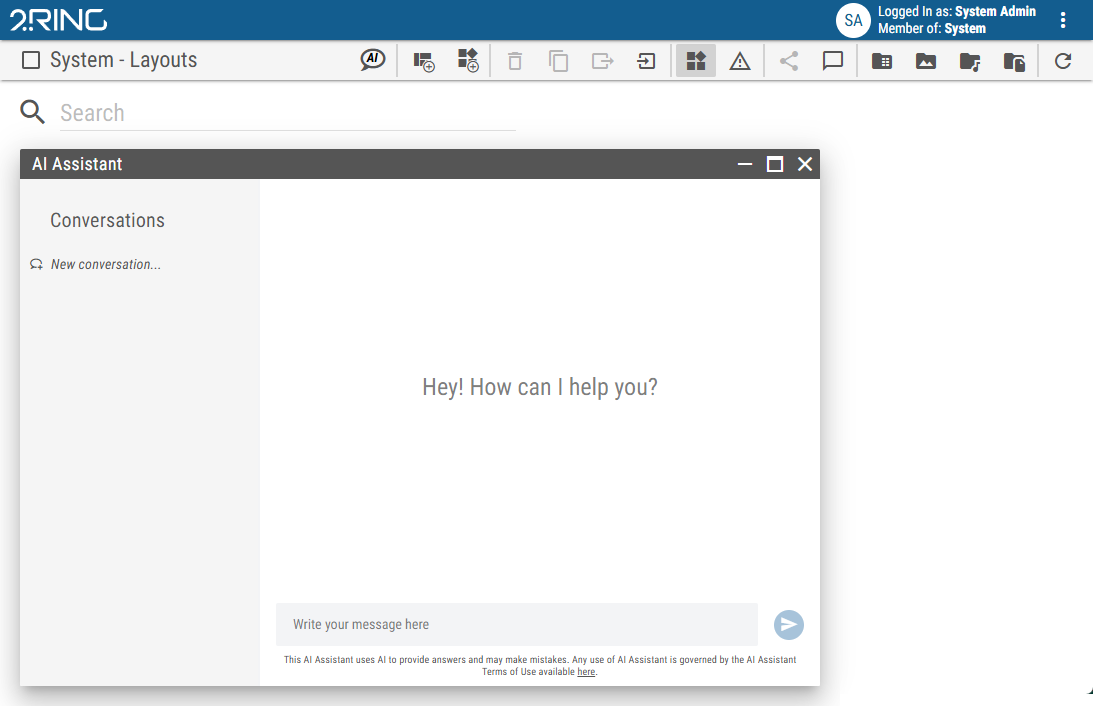Import layouts
The image size is (1093, 706).
(x=645, y=61)
